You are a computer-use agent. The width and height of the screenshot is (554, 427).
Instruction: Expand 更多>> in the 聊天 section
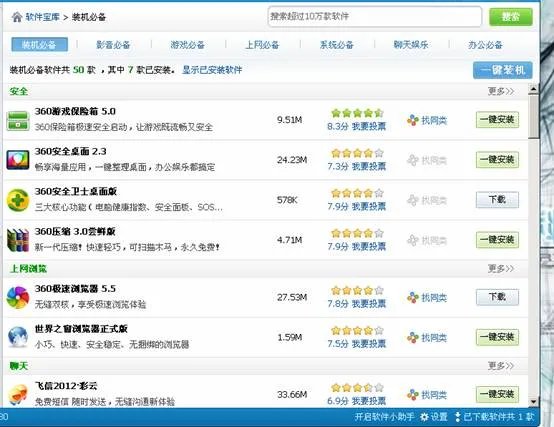click(x=501, y=366)
